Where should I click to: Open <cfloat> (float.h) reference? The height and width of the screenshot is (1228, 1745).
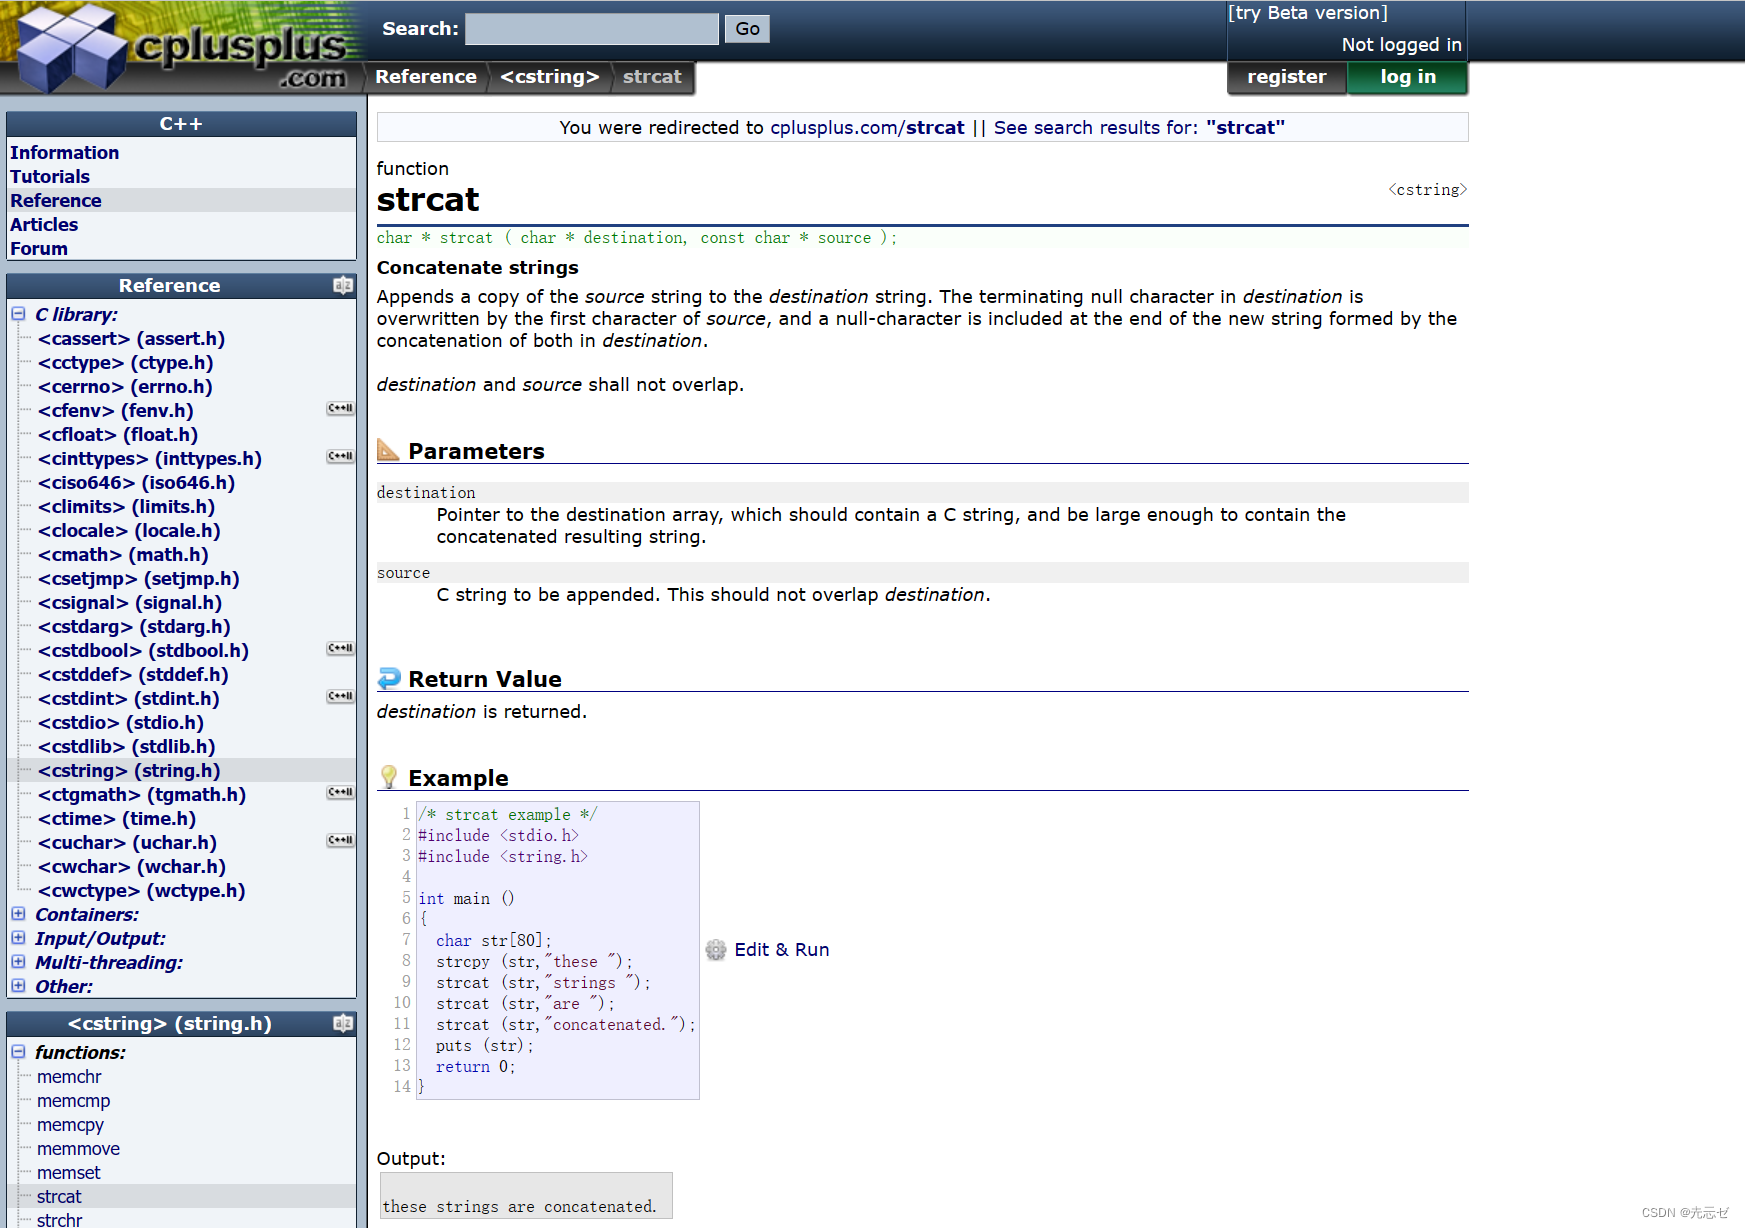pos(118,435)
